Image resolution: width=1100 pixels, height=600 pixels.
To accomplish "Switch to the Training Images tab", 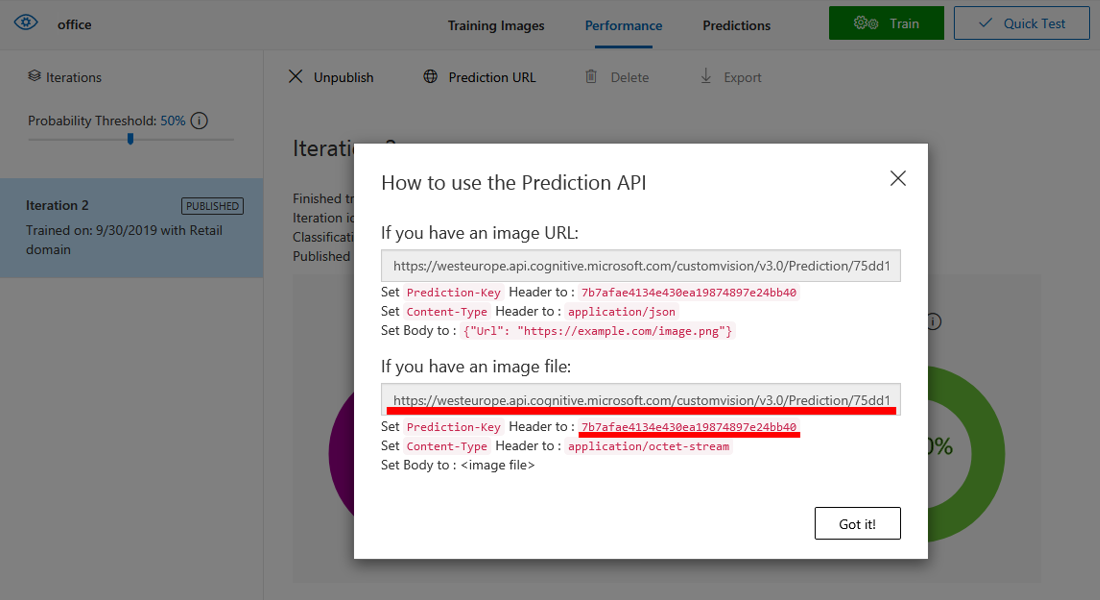I will tap(496, 25).
